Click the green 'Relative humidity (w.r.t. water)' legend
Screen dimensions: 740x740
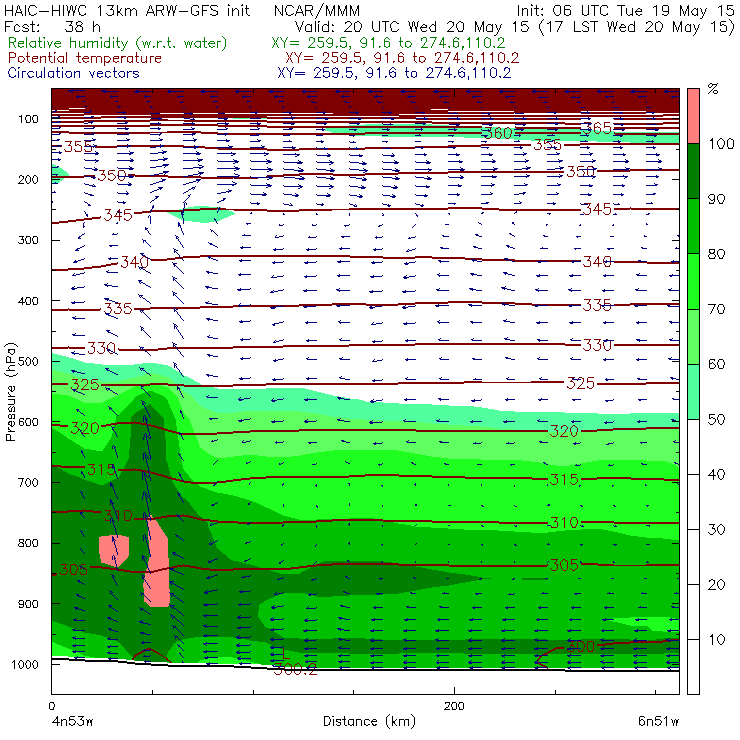[x=118, y=43]
